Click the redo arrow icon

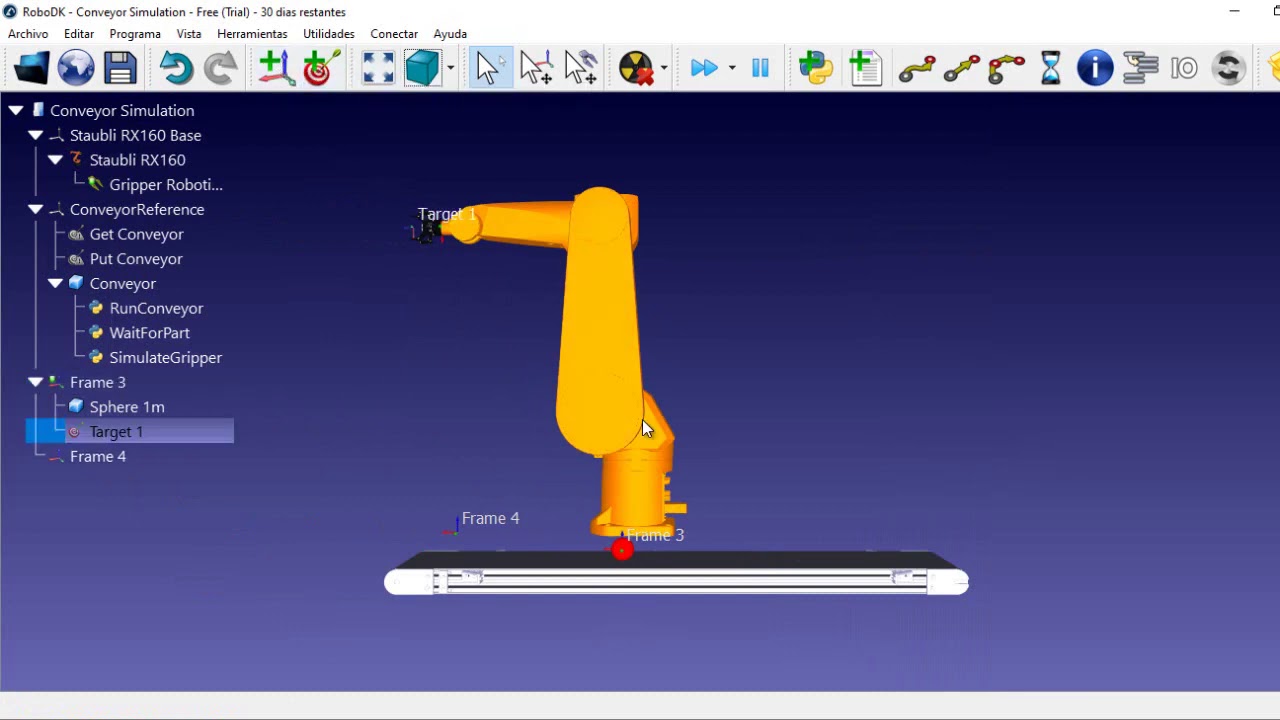click(220, 68)
